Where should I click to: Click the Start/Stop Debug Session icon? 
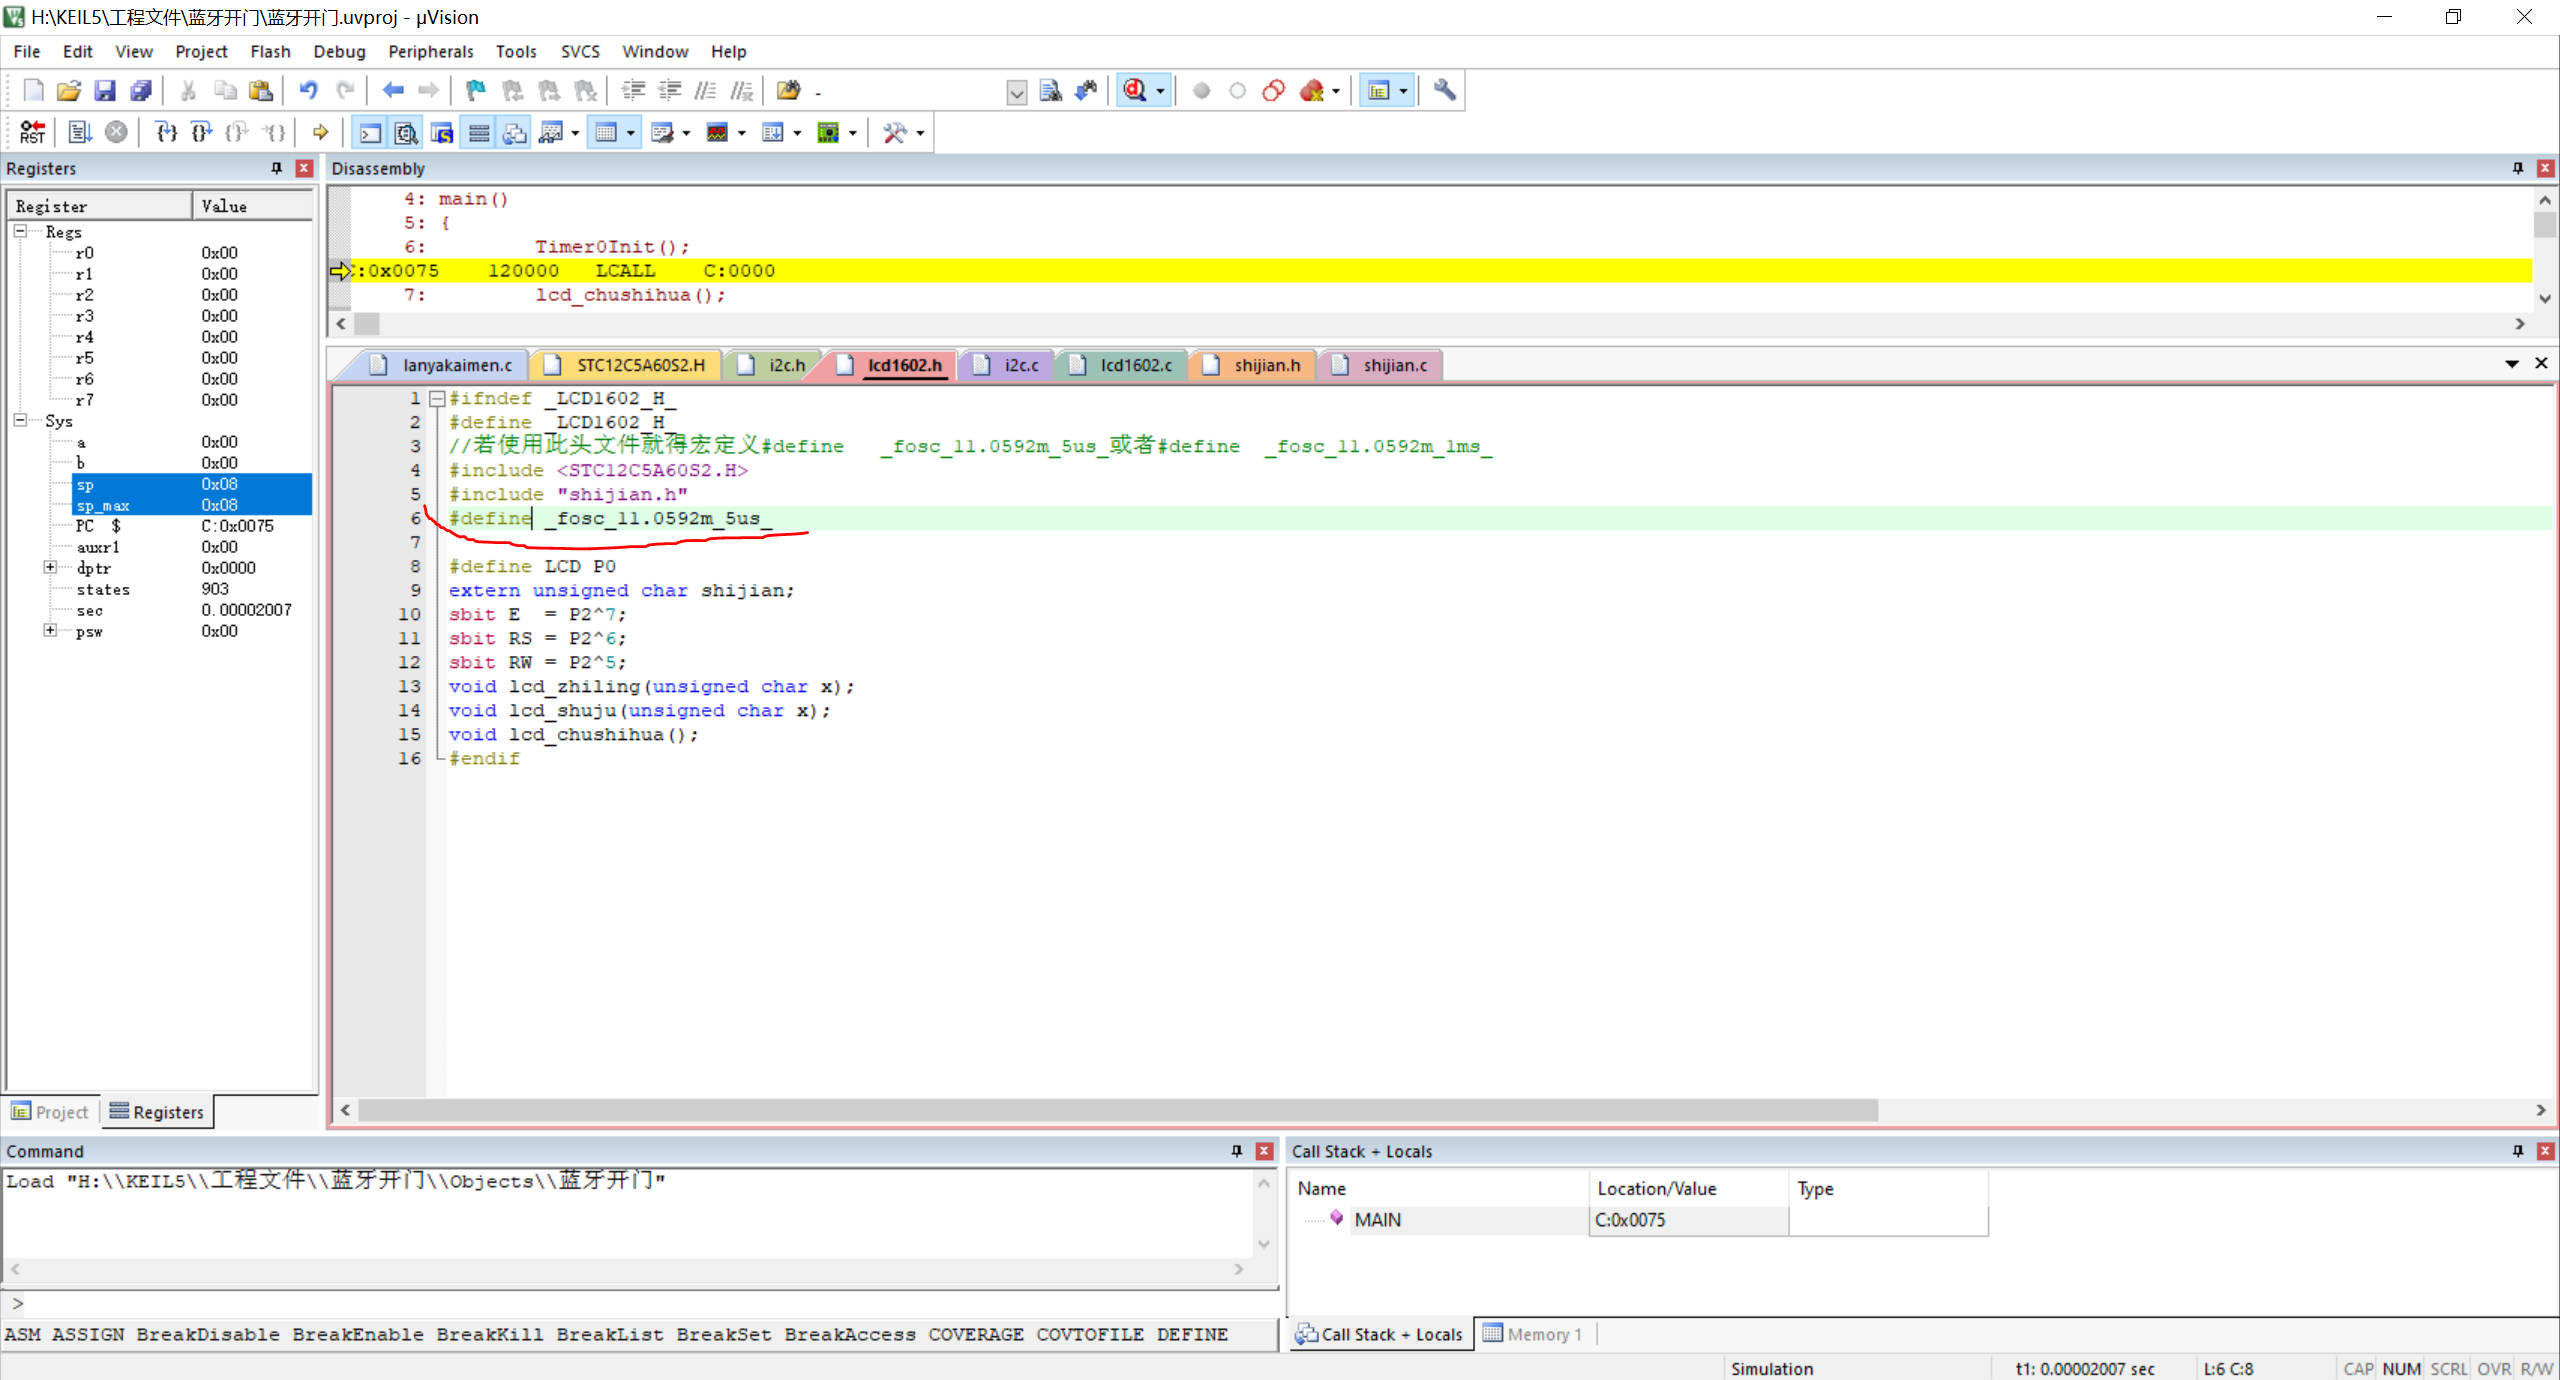(x=1135, y=91)
